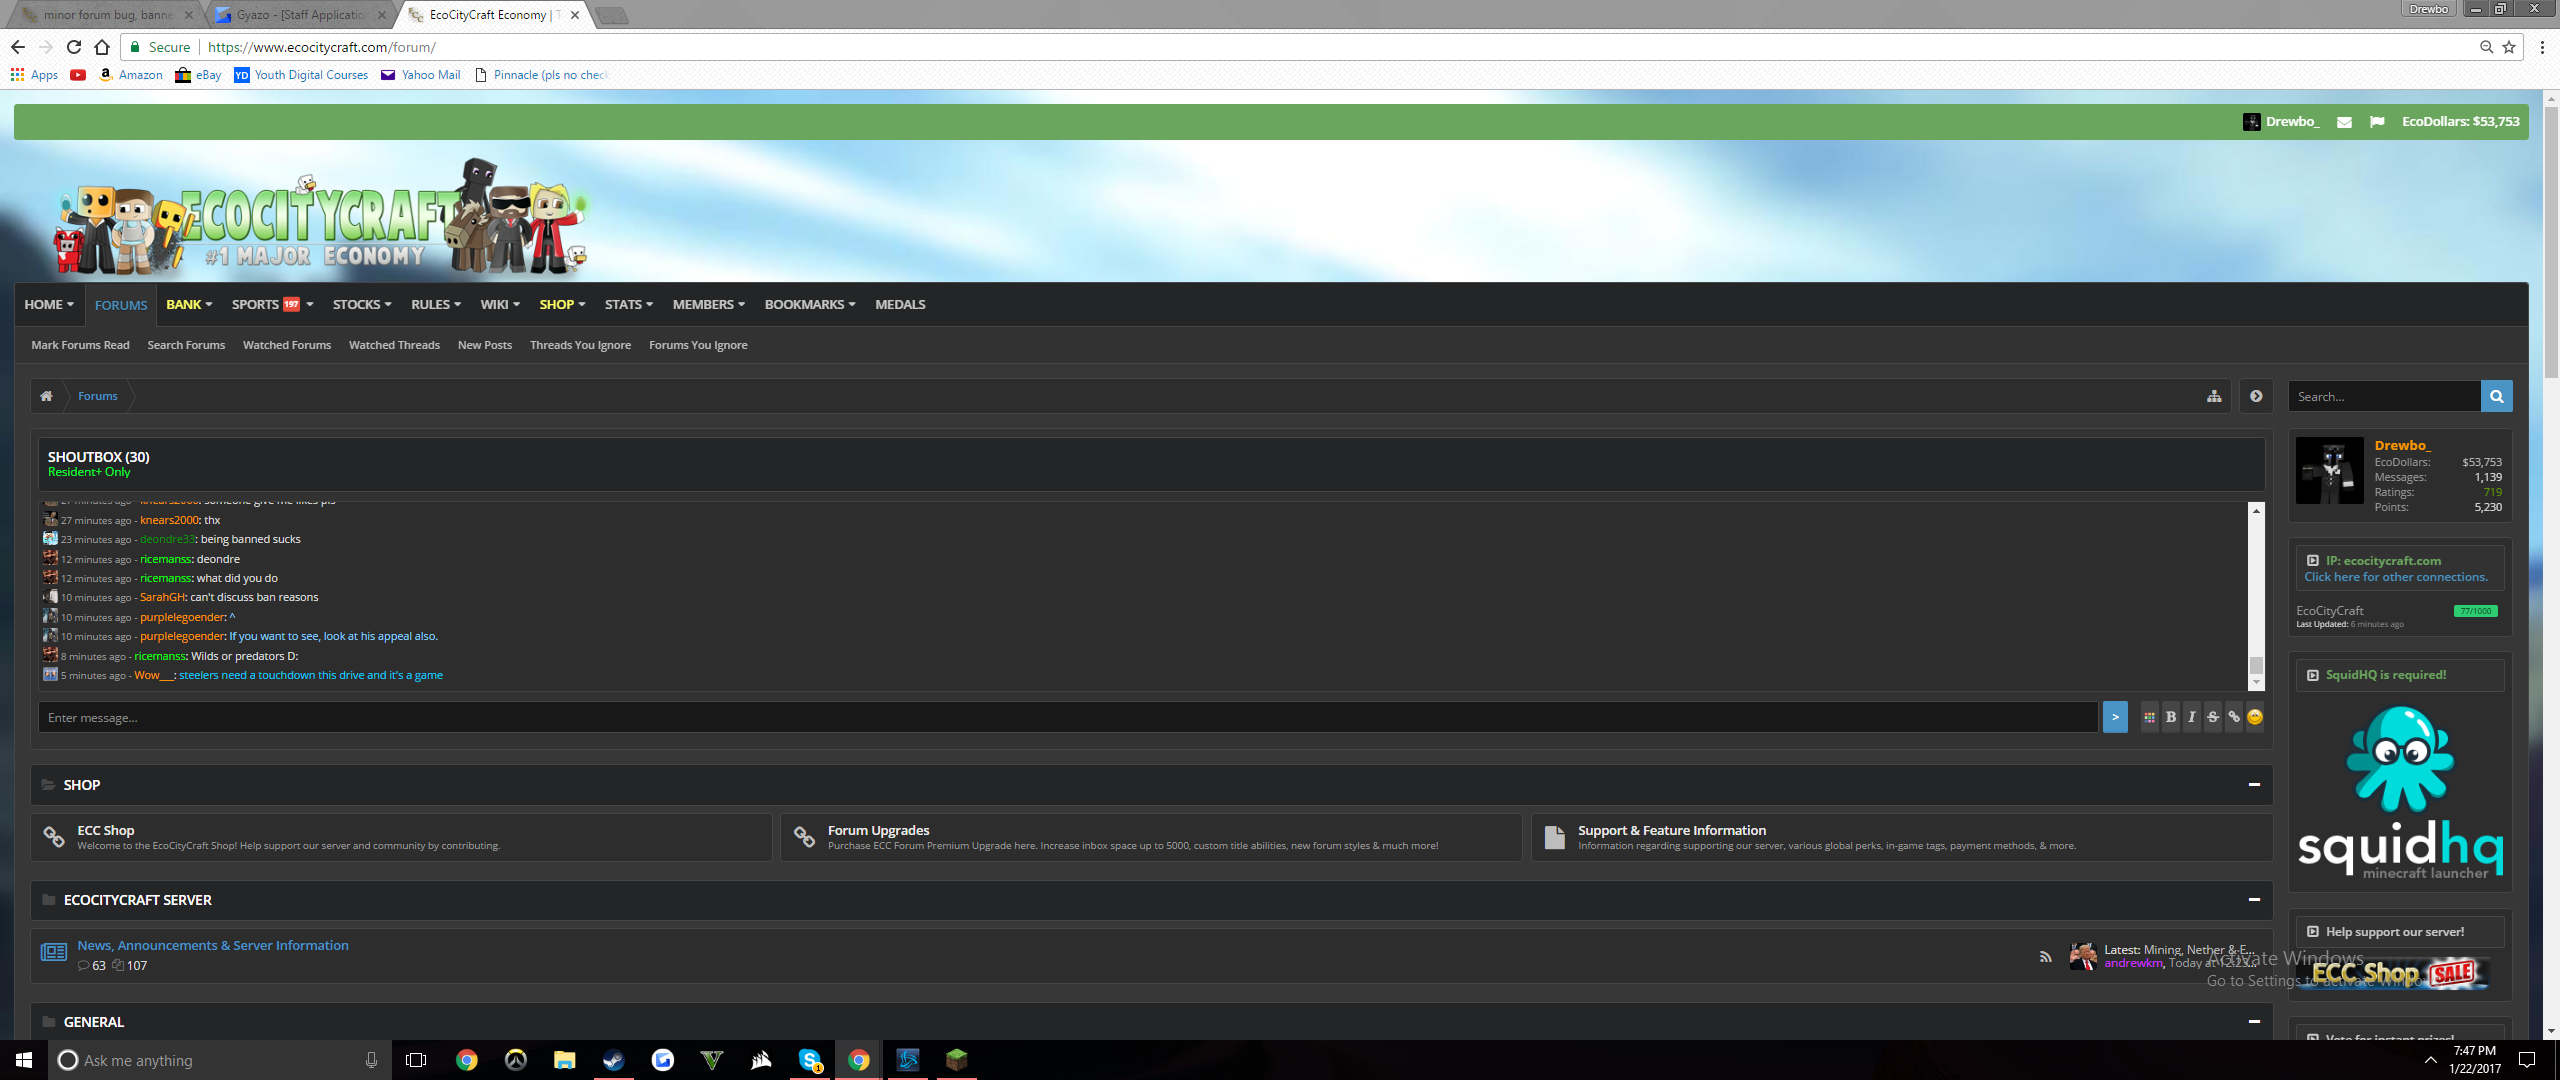Open the shoutbox text color picker
This screenshot has height=1080, width=2560.
coord(2149,717)
